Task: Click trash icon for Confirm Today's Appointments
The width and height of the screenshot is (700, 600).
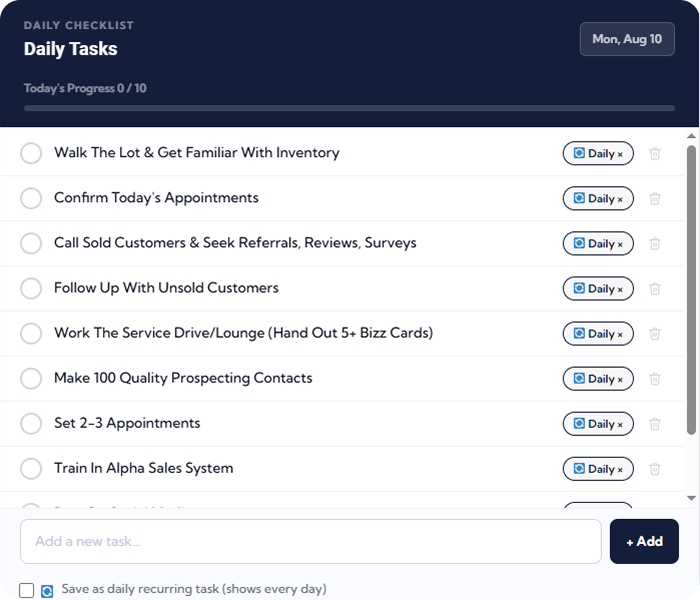Action: [x=654, y=199]
